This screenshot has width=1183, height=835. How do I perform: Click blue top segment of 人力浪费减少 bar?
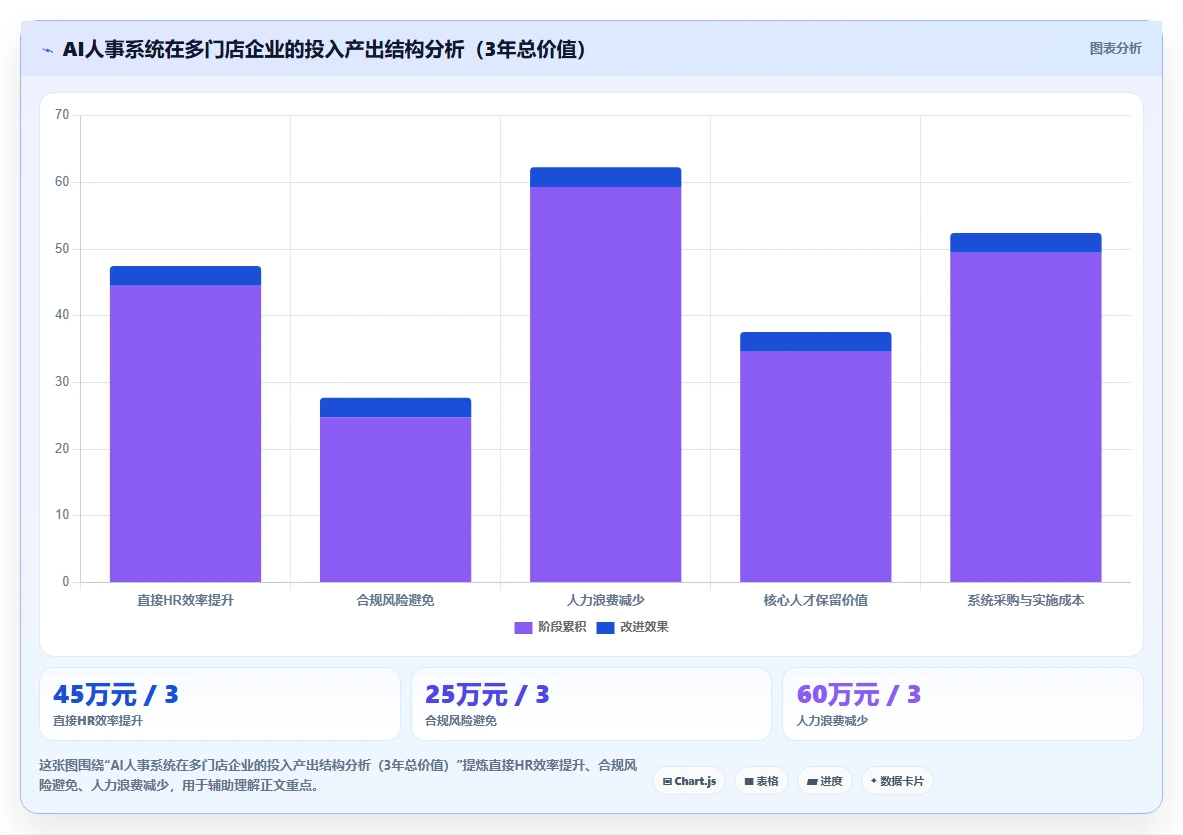coord(606,177)
